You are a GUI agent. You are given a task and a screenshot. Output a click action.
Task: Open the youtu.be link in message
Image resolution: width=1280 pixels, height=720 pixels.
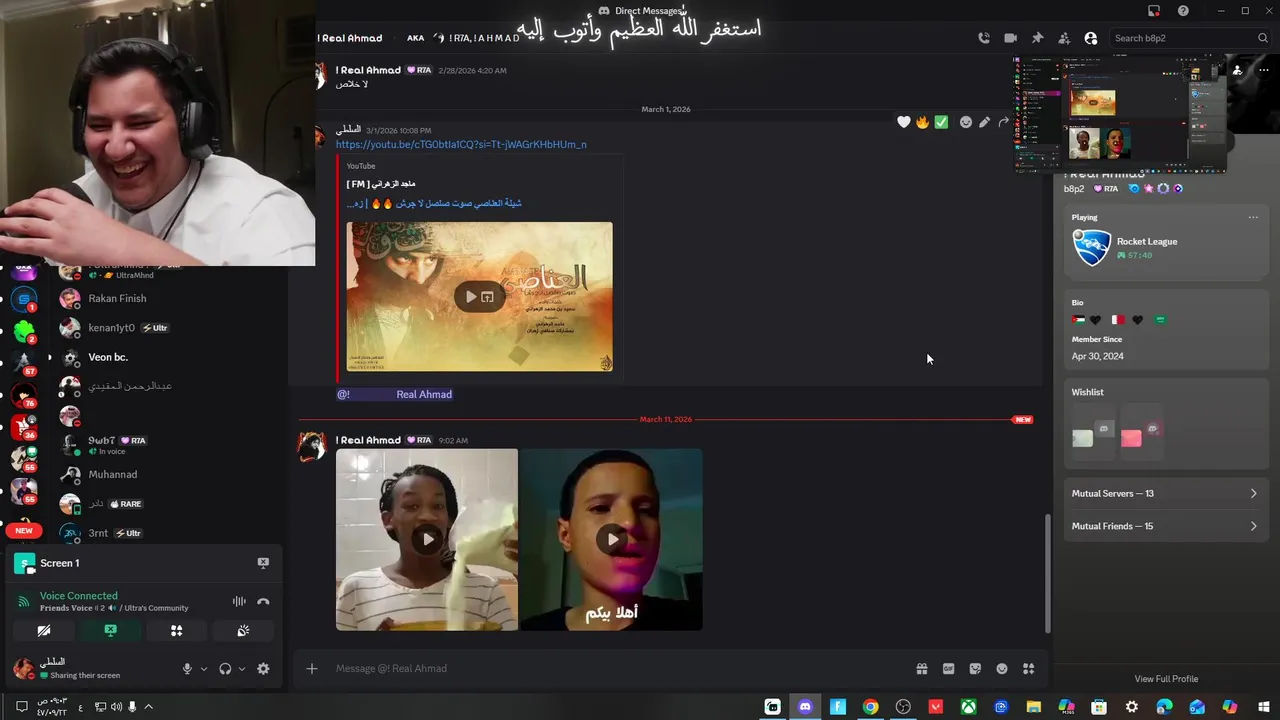coord(461,145)
